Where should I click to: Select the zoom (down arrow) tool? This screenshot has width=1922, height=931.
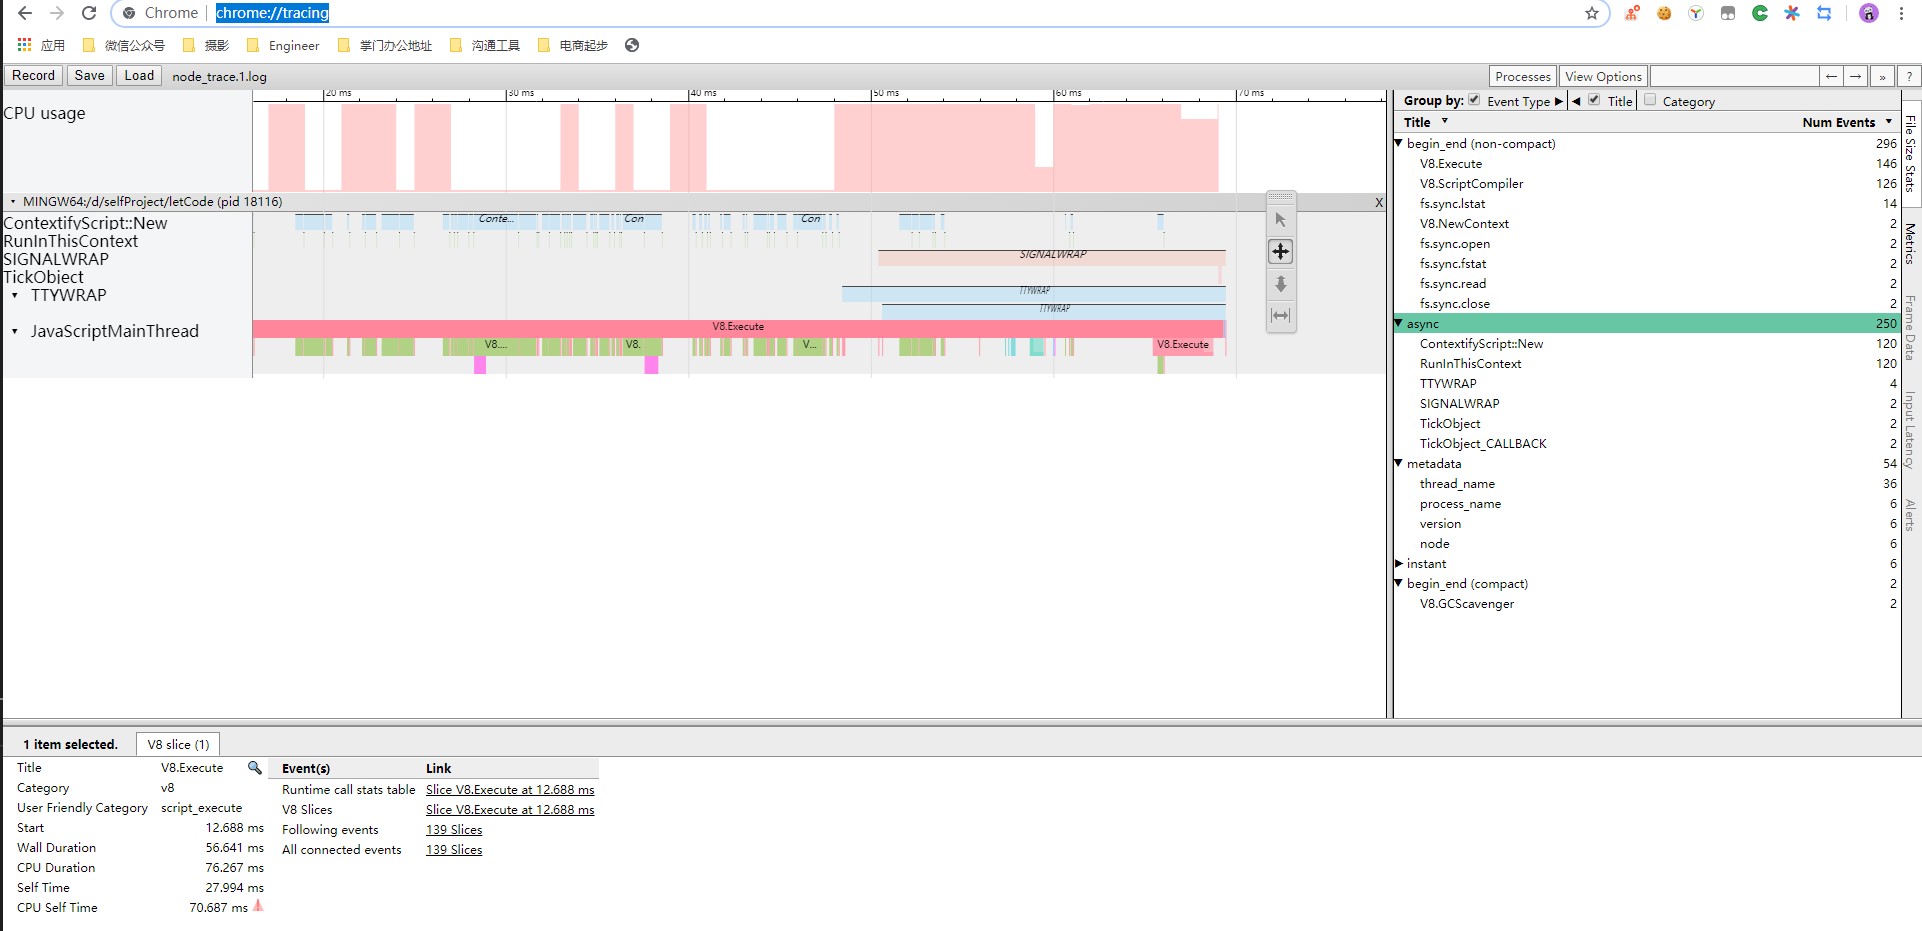1281,284
